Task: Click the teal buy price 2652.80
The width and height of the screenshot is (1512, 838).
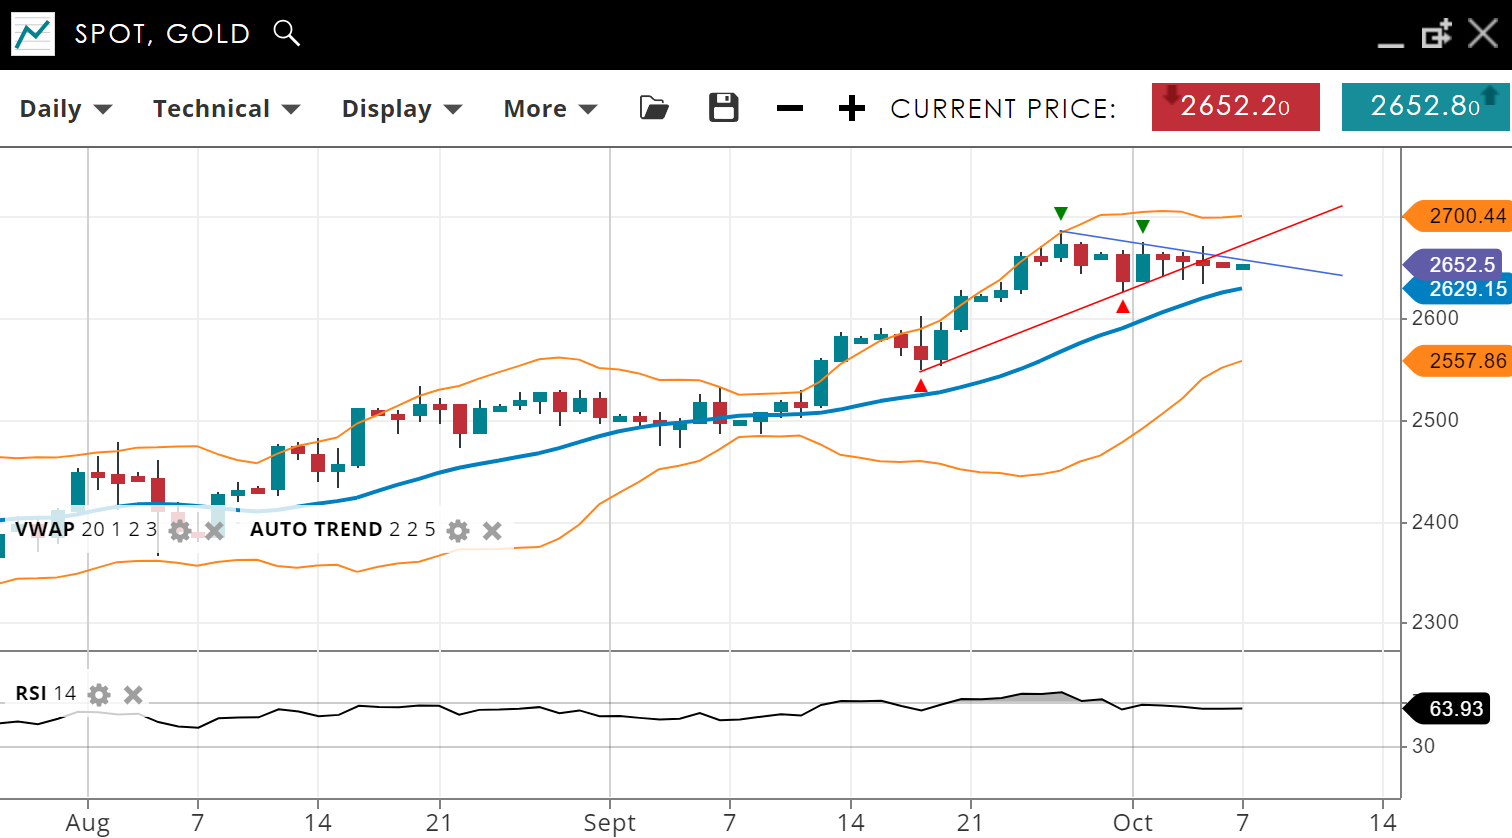Action: 1425,107
